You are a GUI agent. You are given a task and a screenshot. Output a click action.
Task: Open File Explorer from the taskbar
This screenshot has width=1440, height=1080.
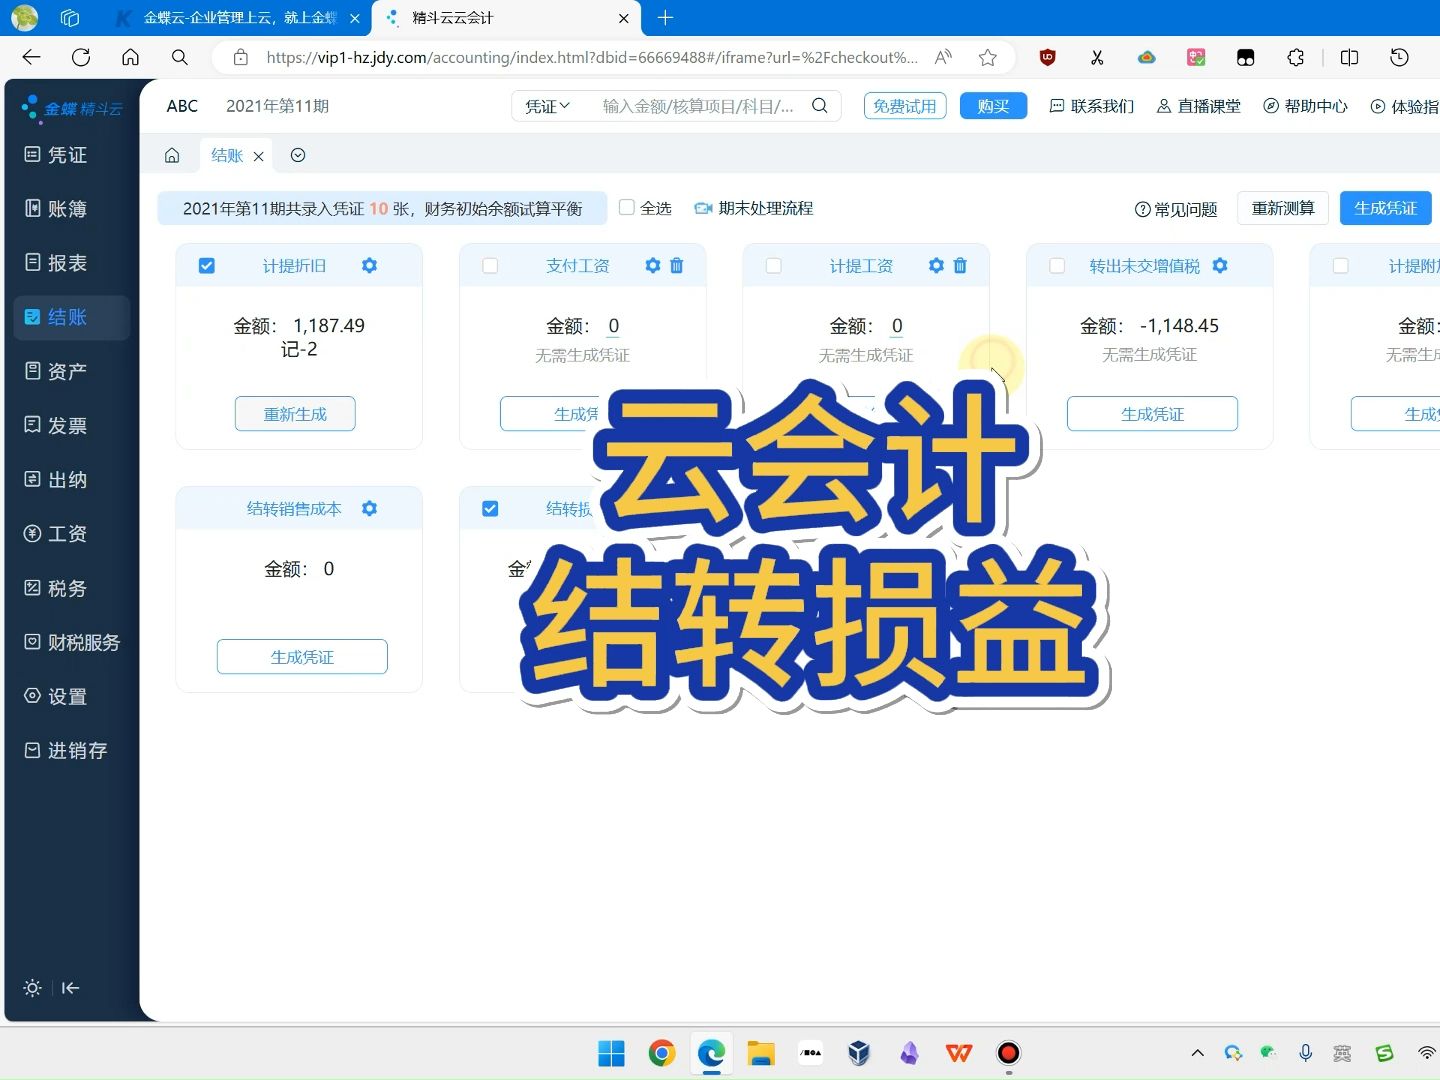coord(761,1053)
